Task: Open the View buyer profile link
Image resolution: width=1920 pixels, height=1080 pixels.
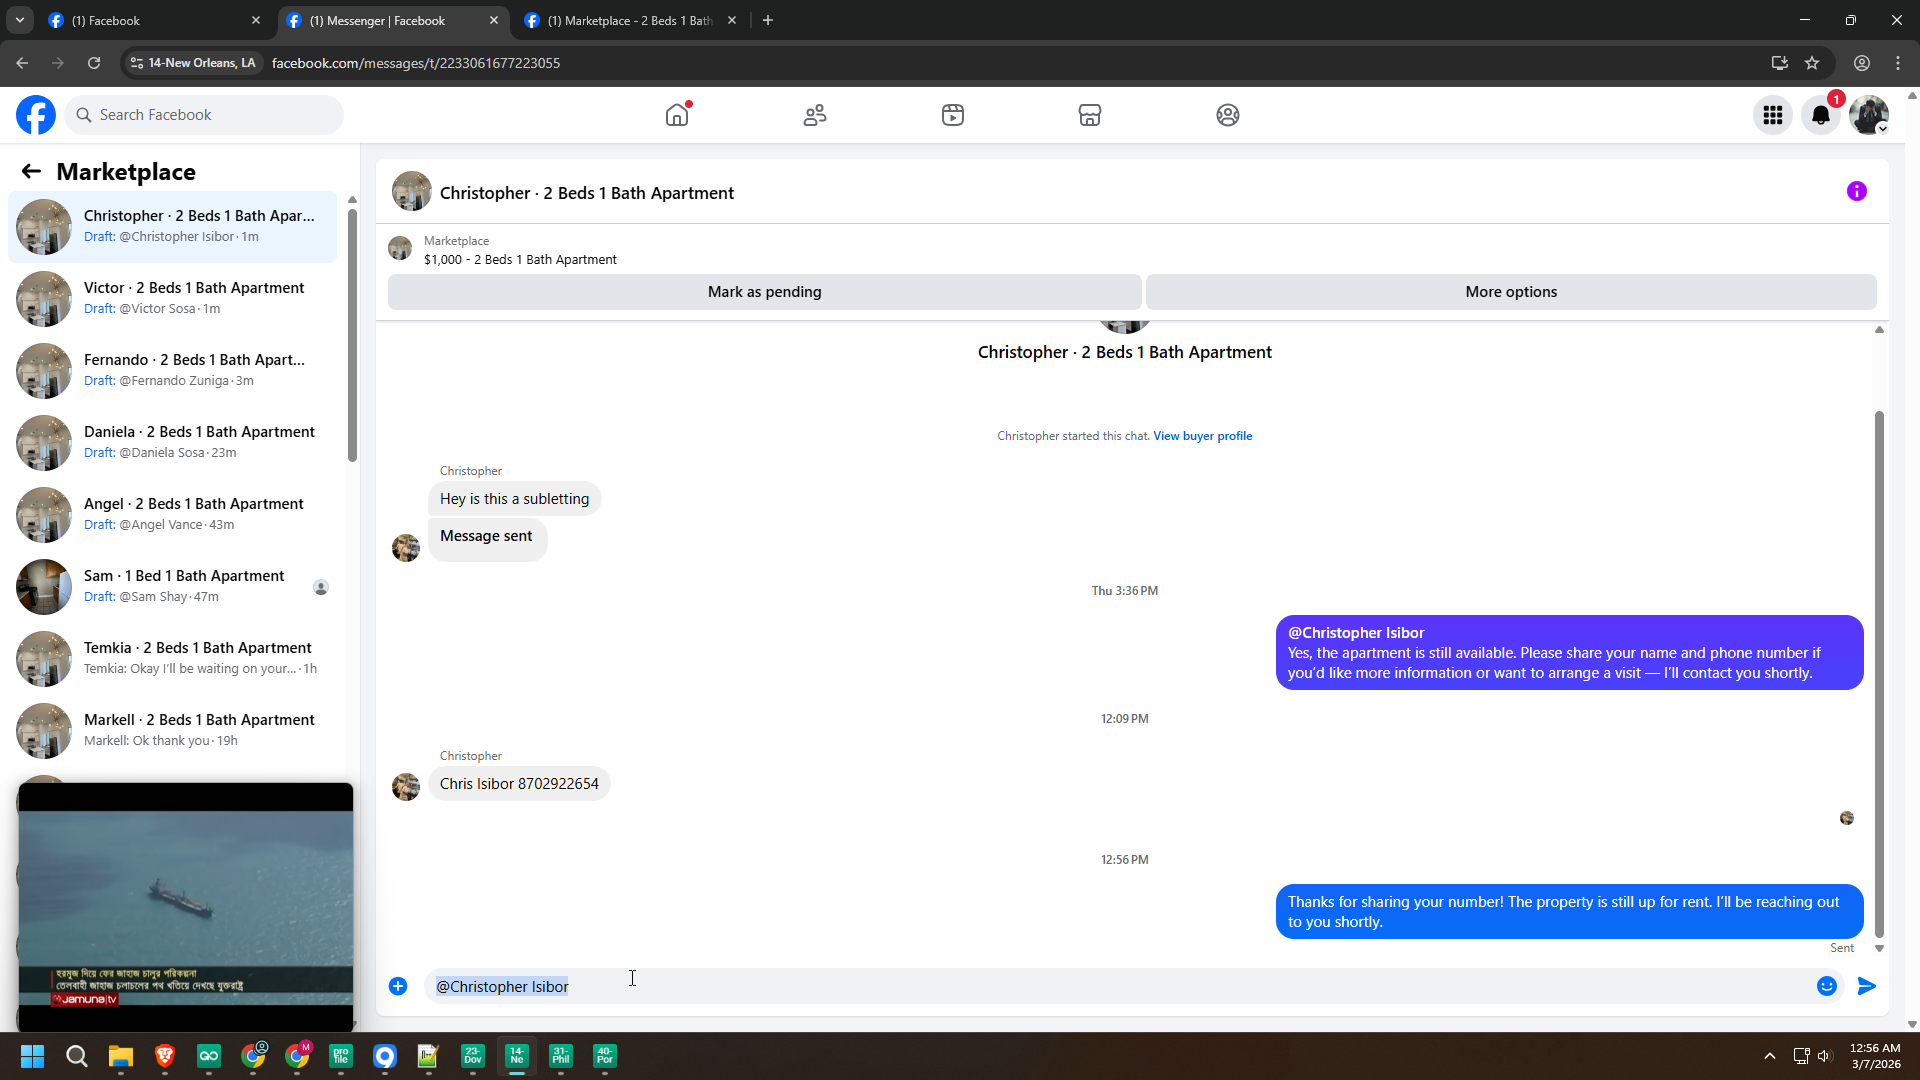Action: point(1202,436)
